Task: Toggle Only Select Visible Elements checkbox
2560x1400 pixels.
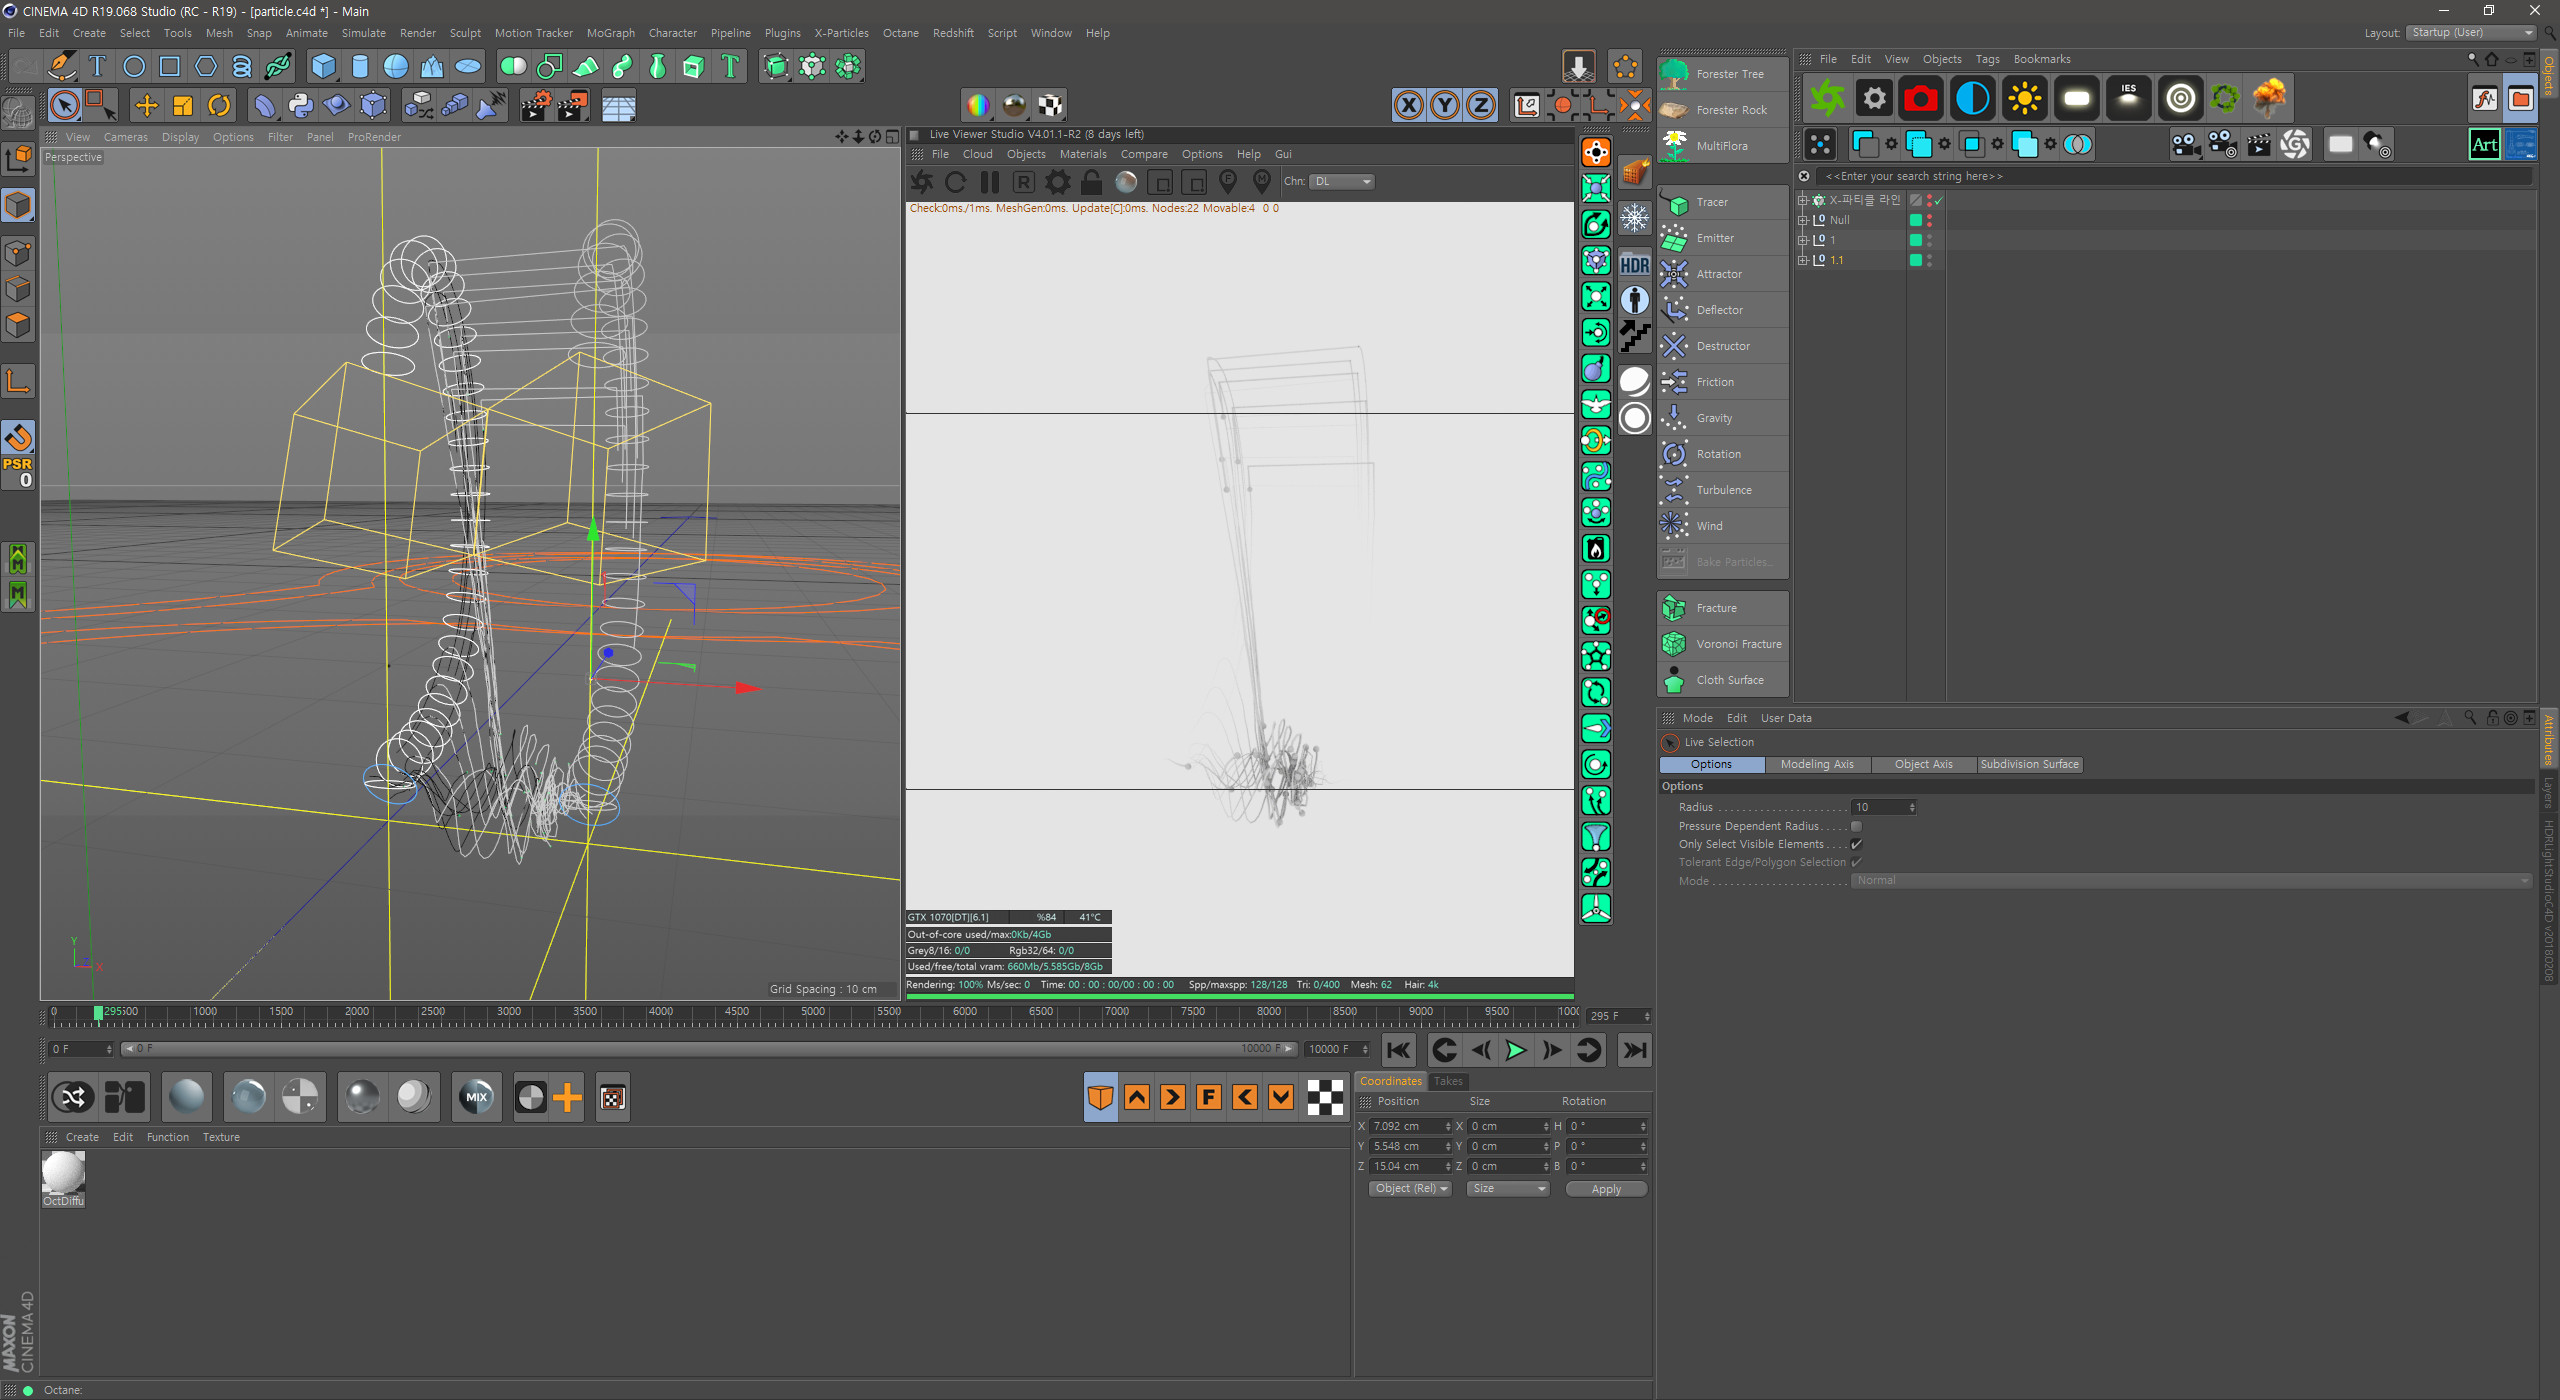Action: pos(1858,843)
